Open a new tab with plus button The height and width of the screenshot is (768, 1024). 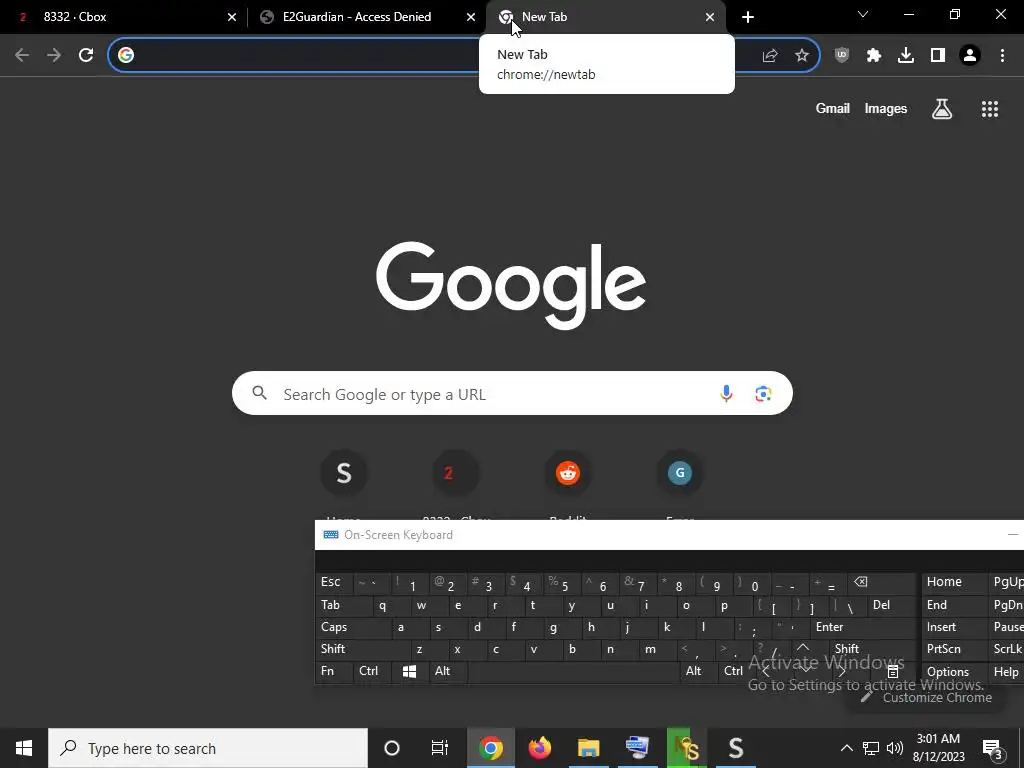[748, 17]
